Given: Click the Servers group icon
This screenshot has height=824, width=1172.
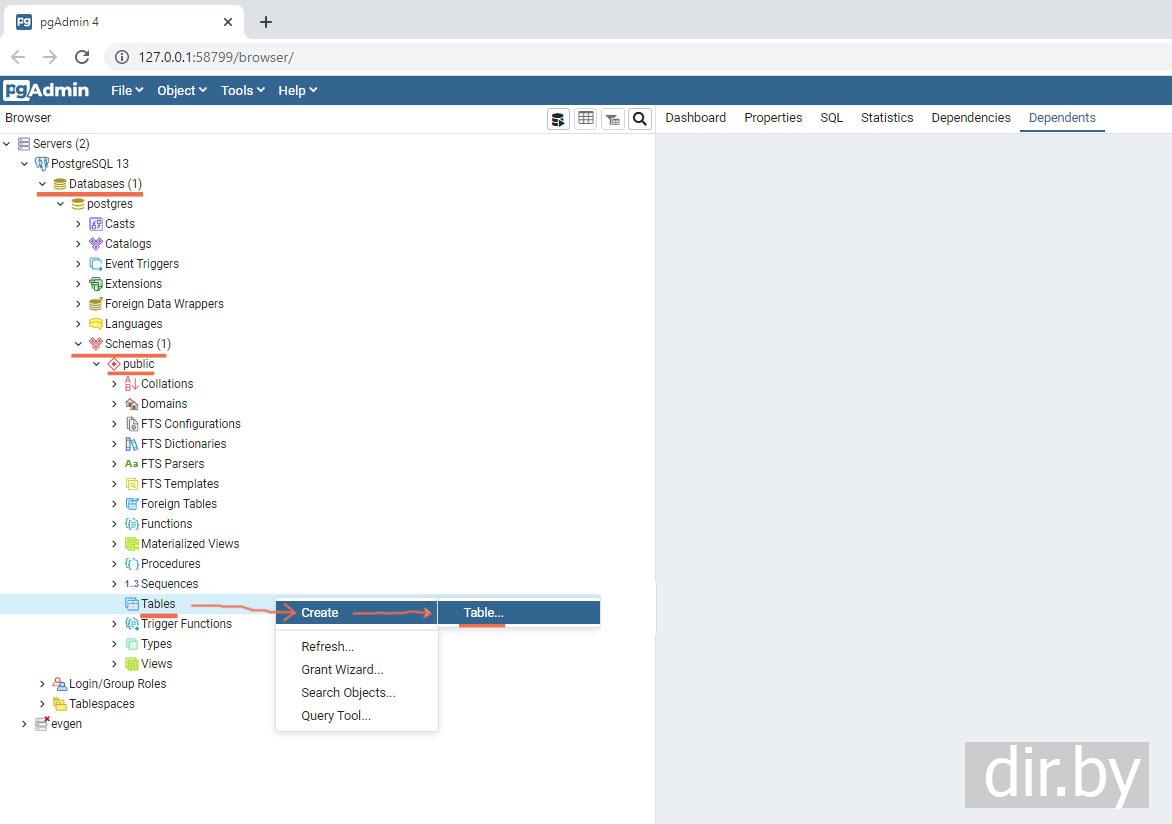Looking at the screenshot, I should 24,144.
